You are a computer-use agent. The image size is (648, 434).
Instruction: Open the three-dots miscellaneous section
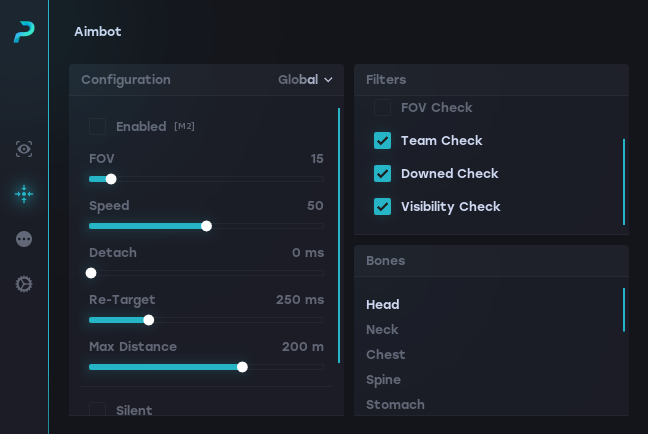[24, 239]
